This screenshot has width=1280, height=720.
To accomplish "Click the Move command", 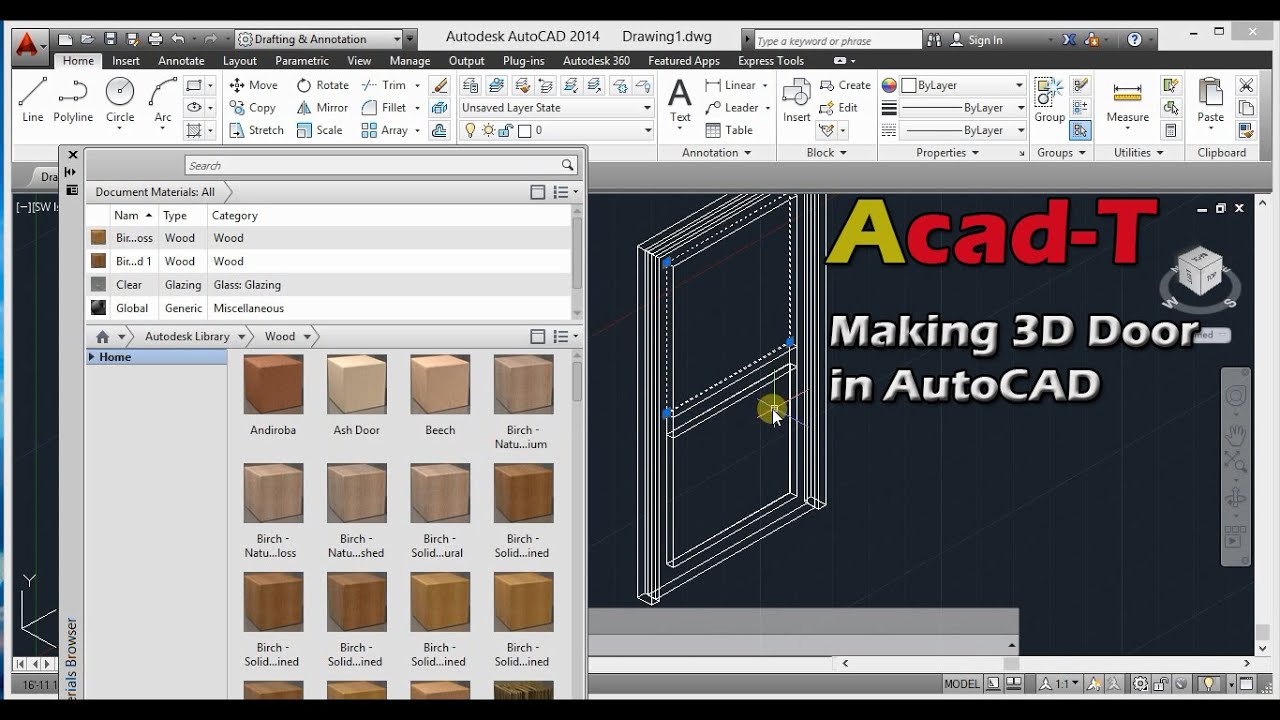I will click(253, 85).
